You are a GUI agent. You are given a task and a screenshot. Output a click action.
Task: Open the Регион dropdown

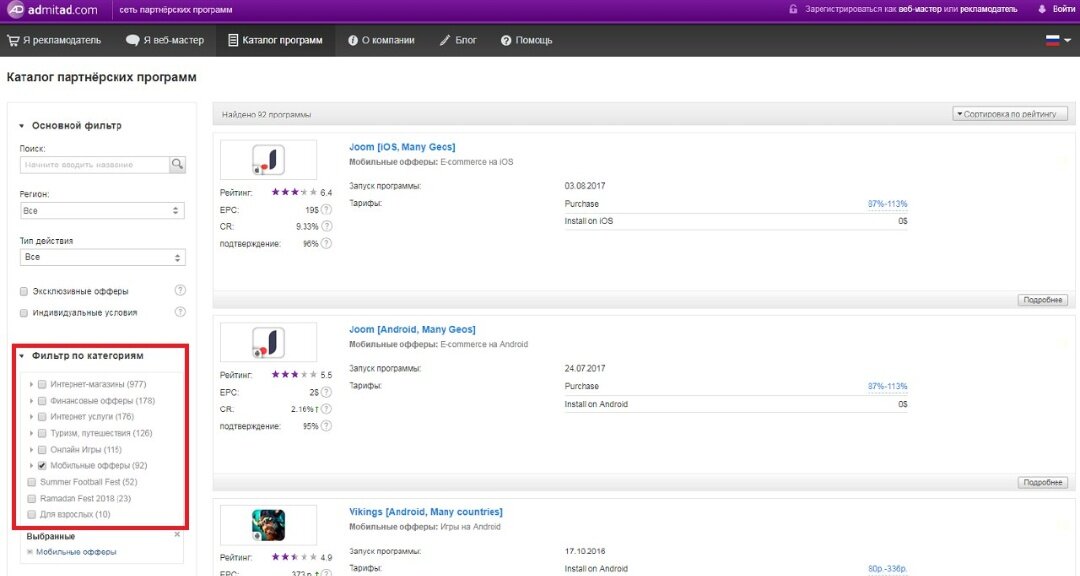[x=103, y=211]
